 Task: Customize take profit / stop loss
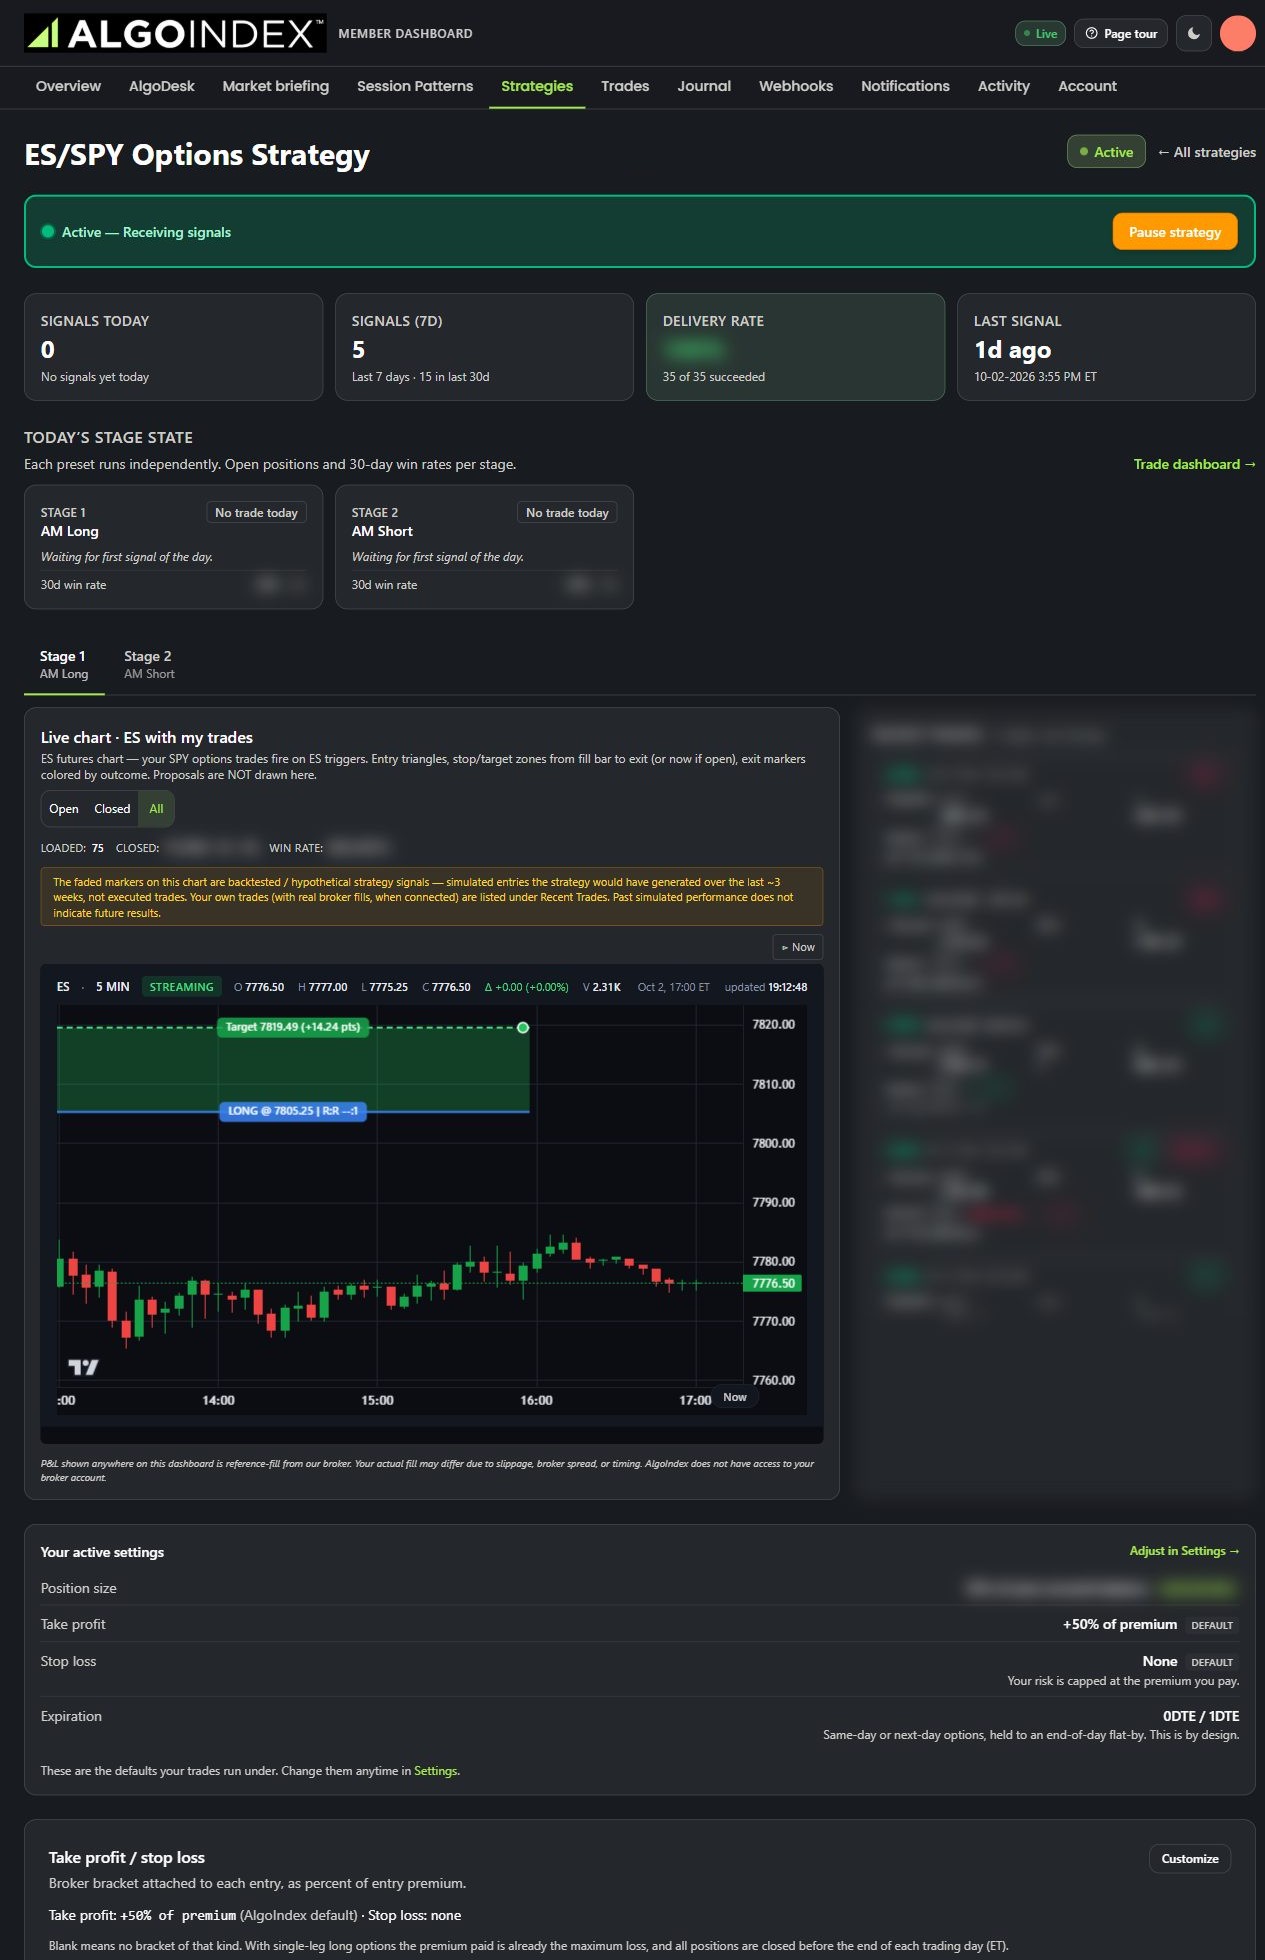[1190, 1858]
